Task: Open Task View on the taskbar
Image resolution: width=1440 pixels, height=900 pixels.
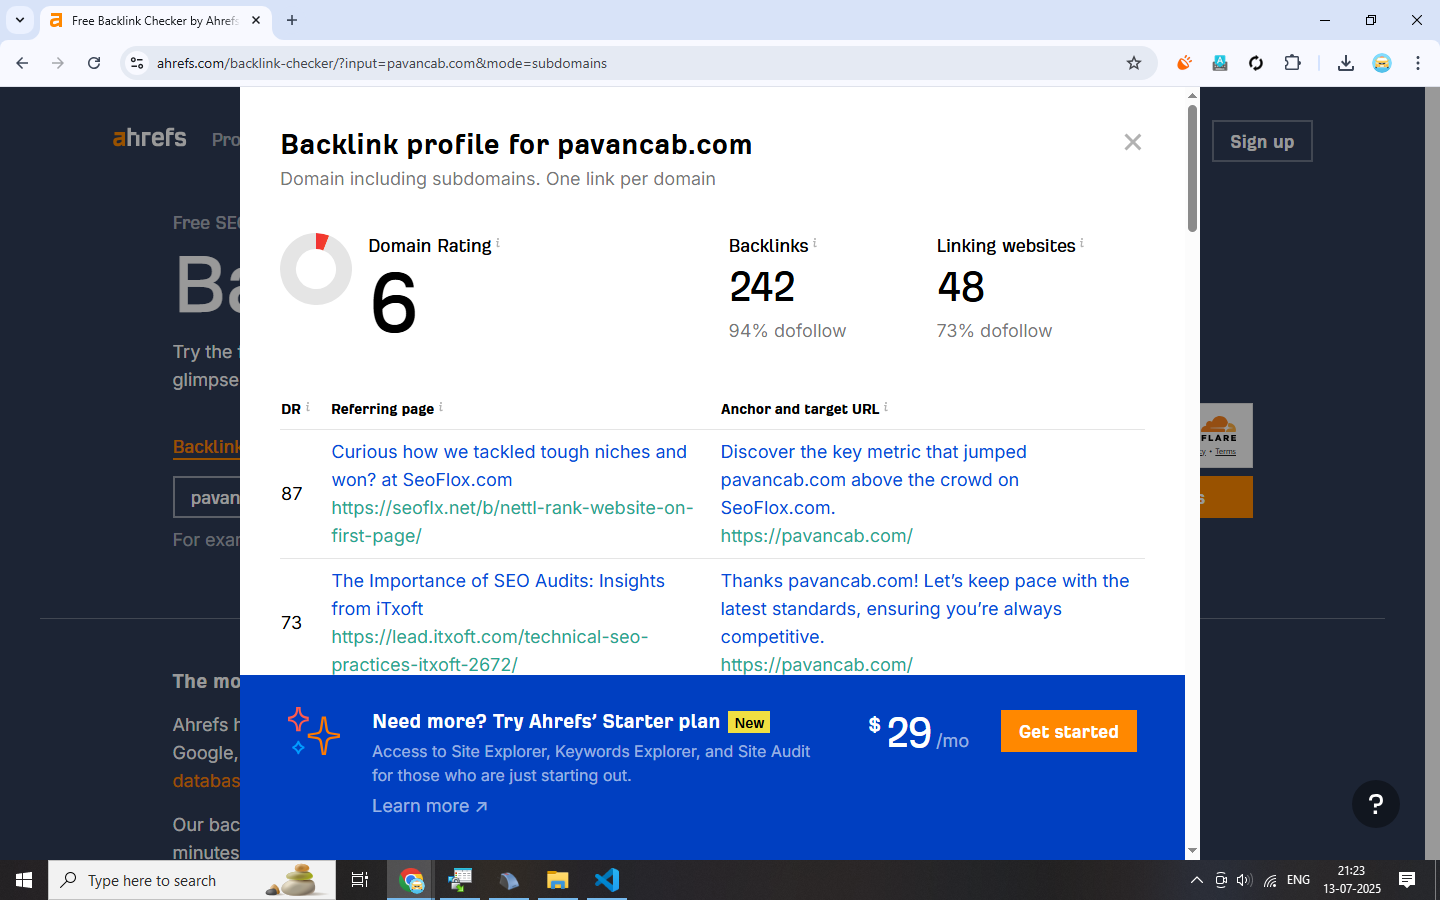Action: pos(360,880)
